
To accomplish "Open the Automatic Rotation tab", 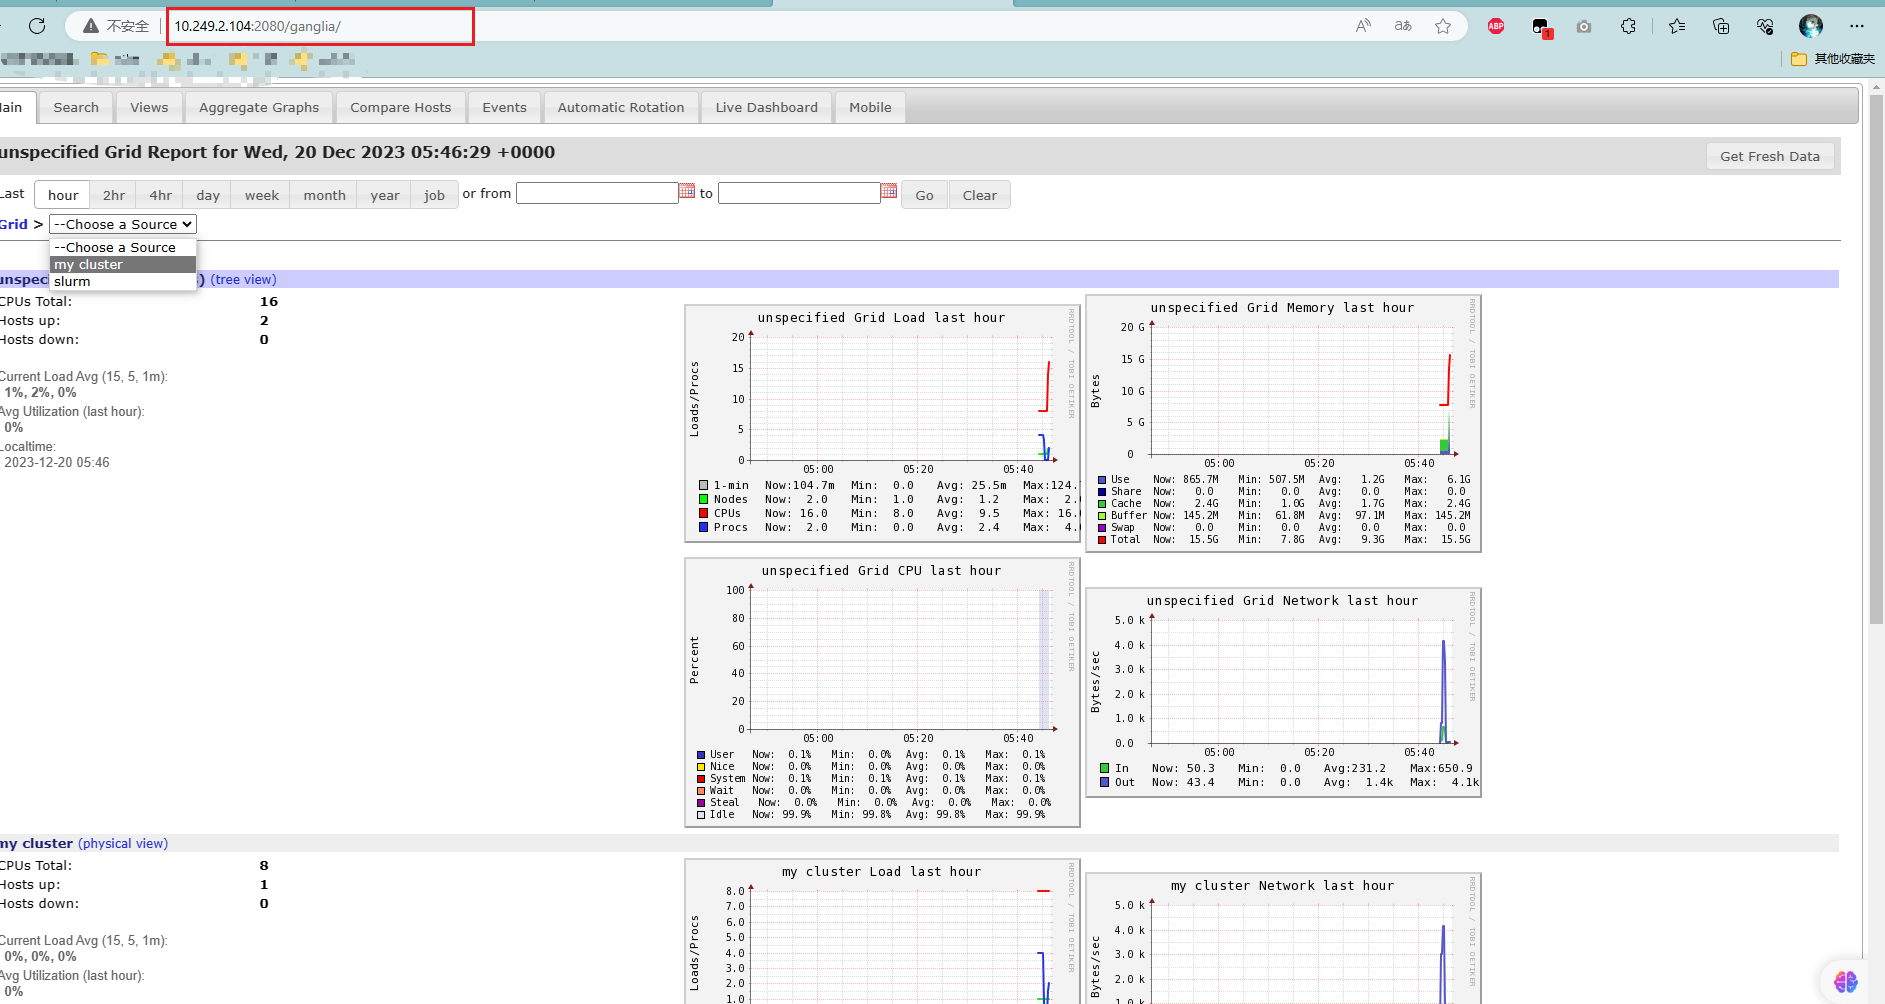I will click(621, 107).
